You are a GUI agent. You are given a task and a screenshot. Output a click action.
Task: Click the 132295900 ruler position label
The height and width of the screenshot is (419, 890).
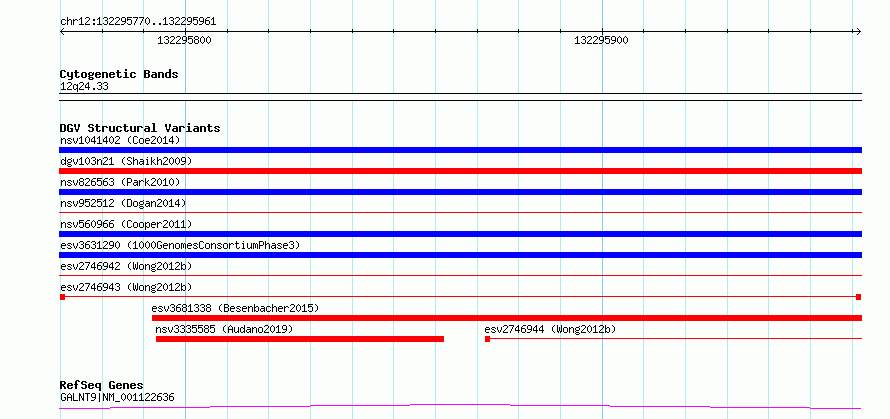click(x=602, y=41)
